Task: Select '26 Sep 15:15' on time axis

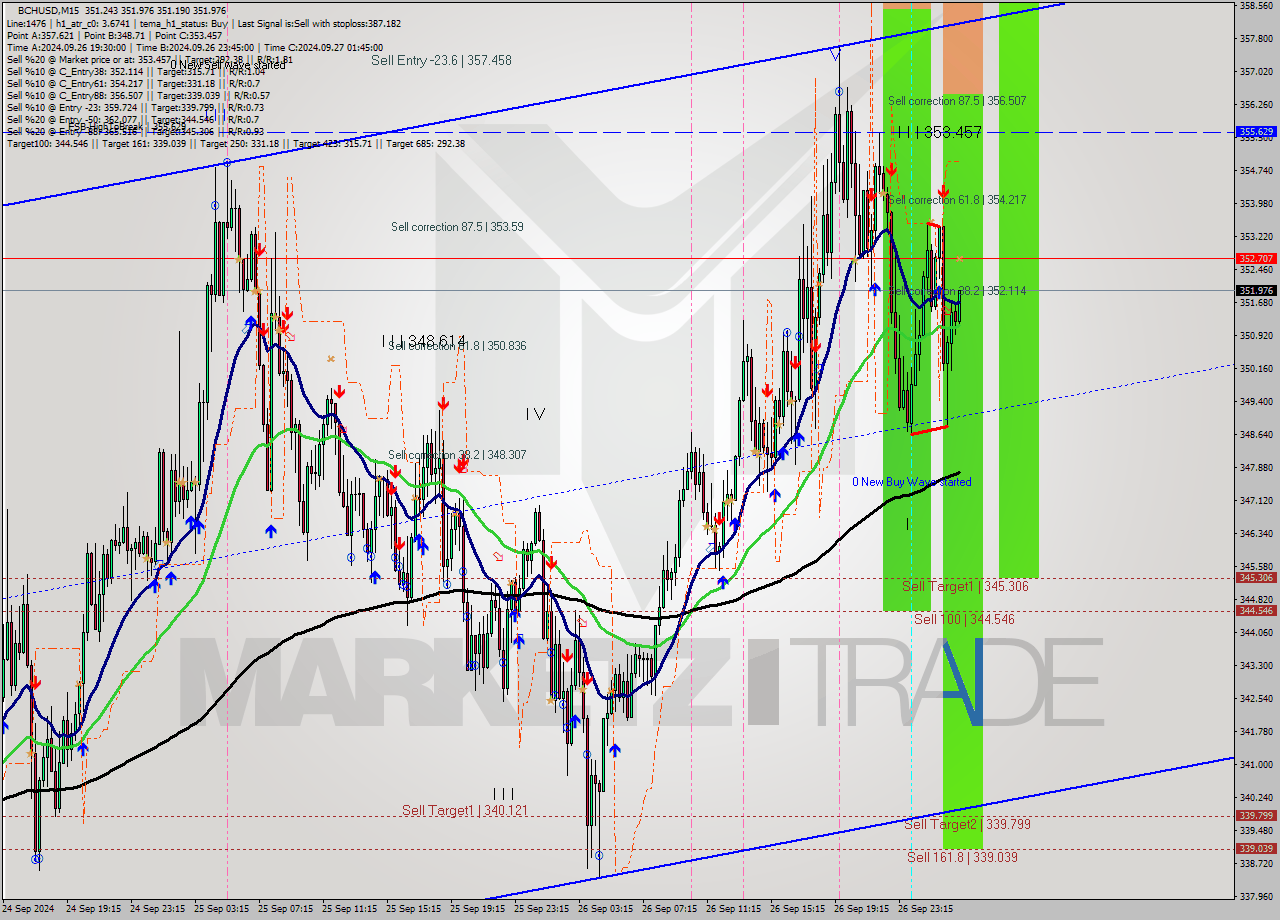Action: pyautogui.click(x=797, y=909)
